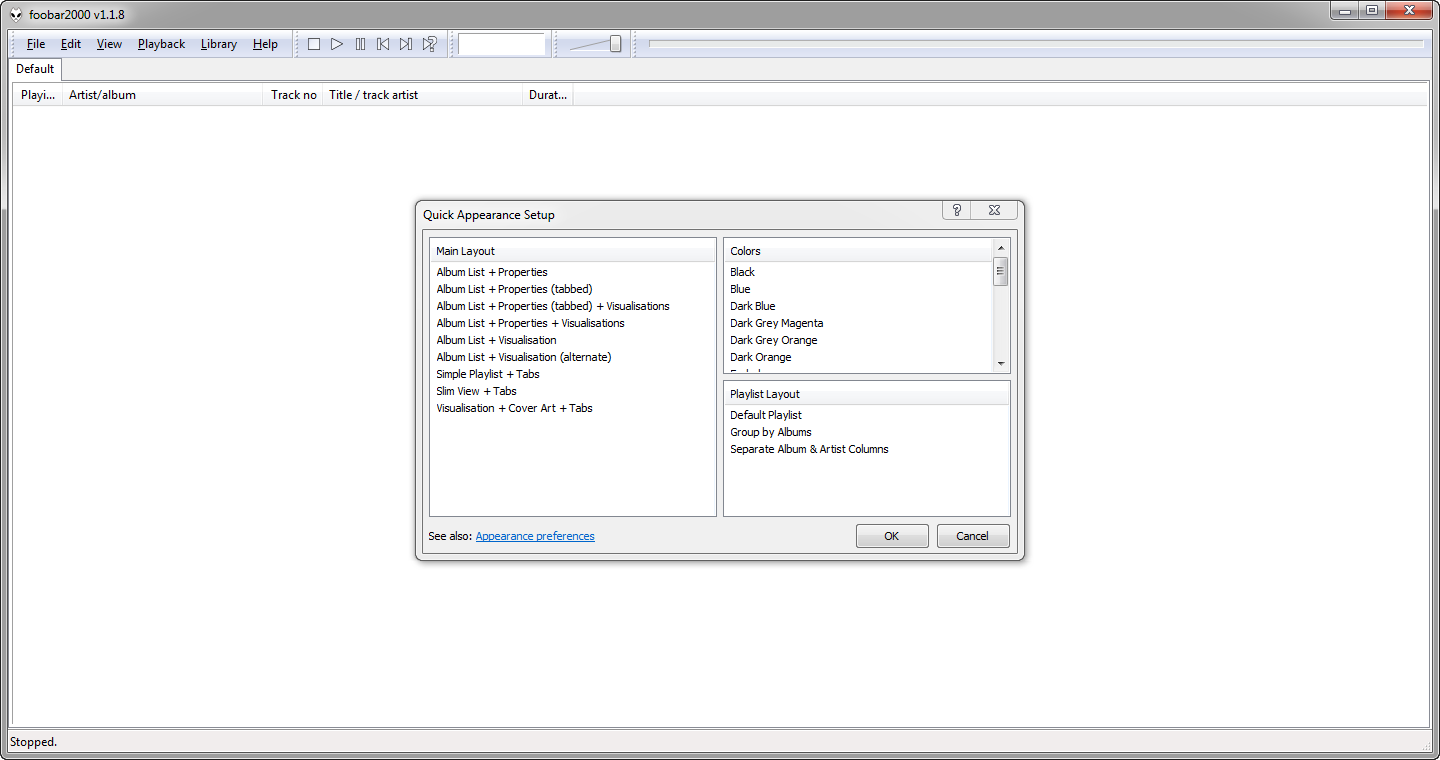The image size is (1440, 760).
Task: Open the File menu
Action: [36, 44]
